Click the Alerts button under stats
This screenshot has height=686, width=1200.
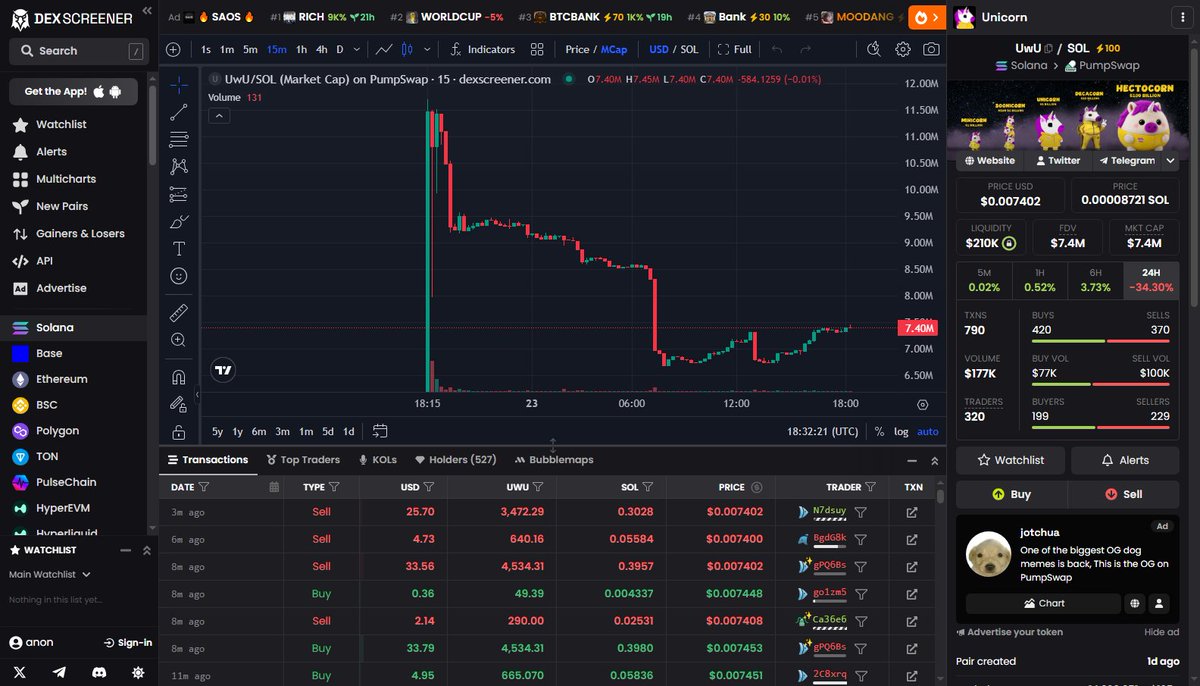pos(1125,460)
